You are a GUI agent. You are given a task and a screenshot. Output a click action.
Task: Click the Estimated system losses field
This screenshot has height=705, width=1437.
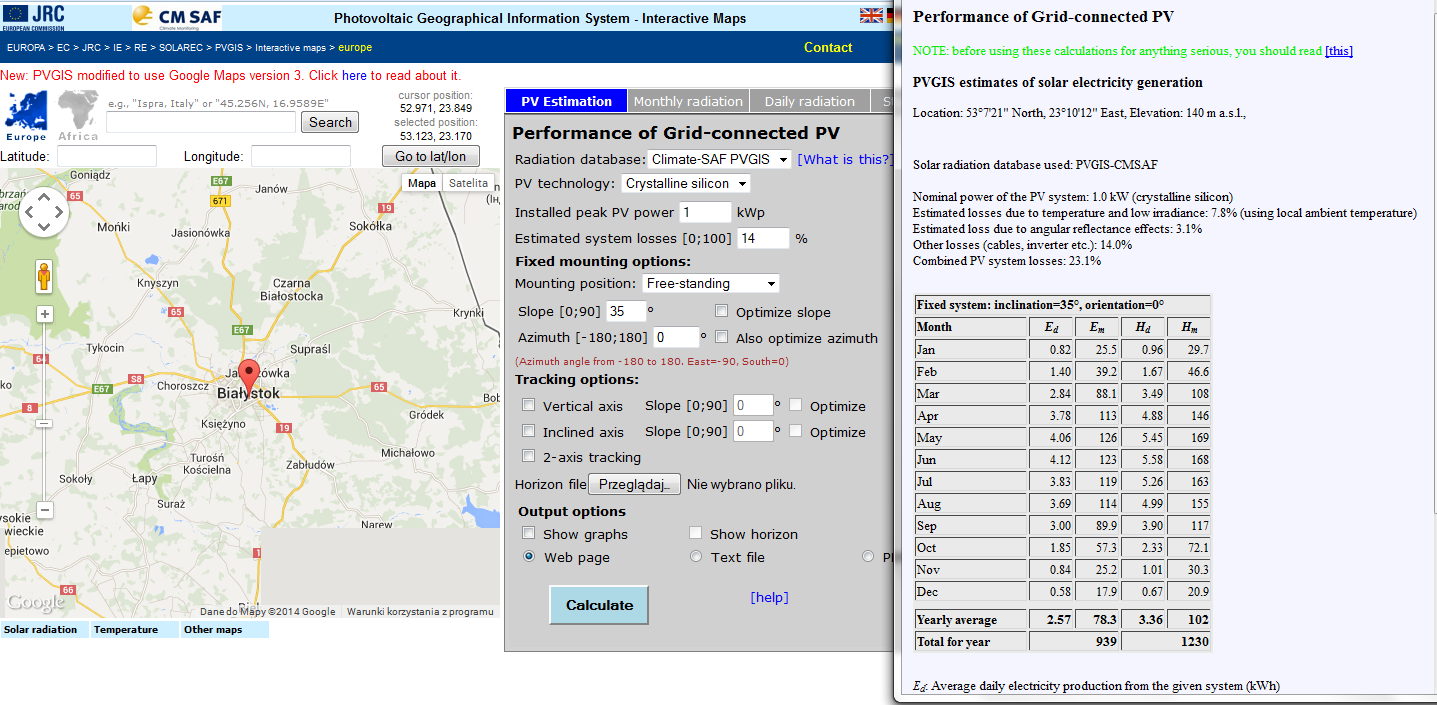pyautogui.click(x=763, y=238)
